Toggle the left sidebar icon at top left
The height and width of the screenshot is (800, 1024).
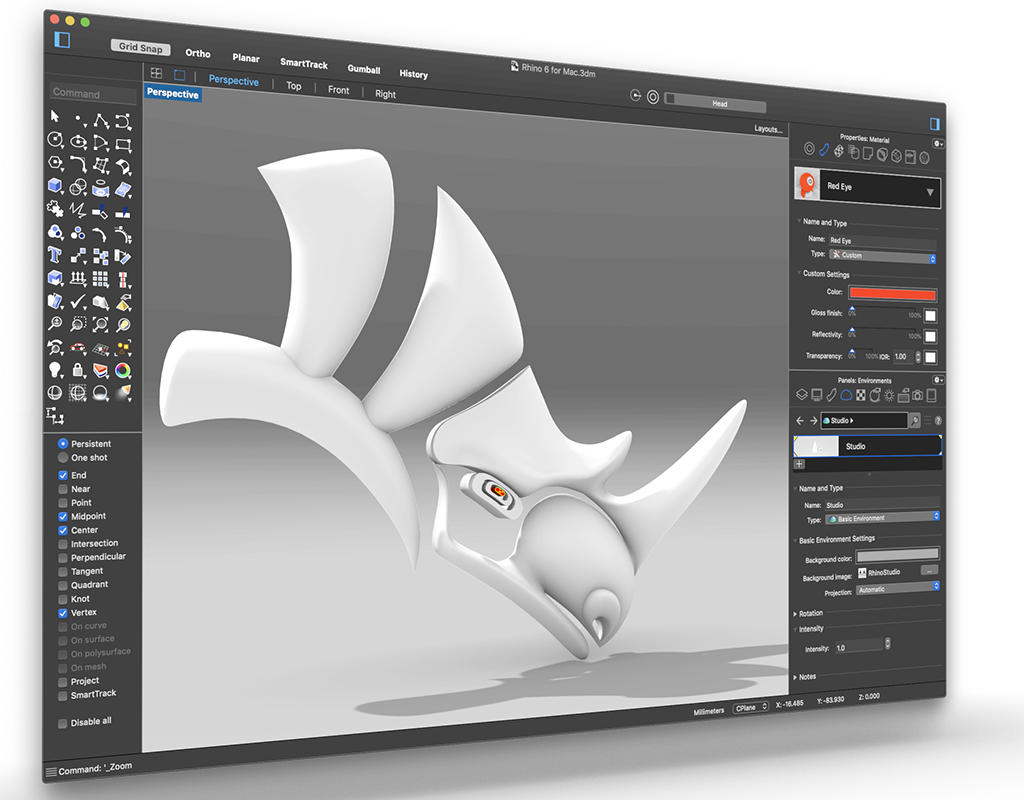62,40
